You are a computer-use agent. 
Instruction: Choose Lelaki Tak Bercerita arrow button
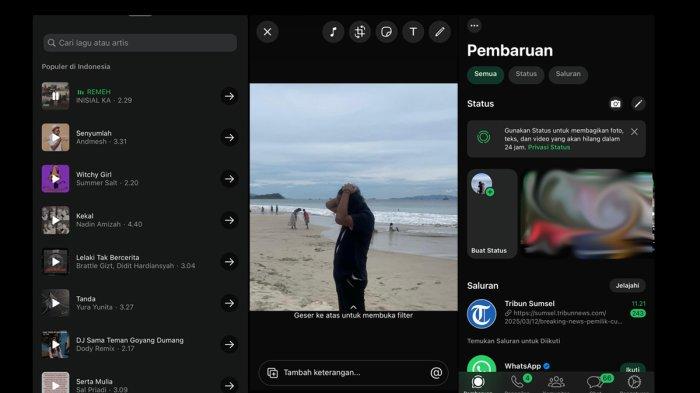229,262
